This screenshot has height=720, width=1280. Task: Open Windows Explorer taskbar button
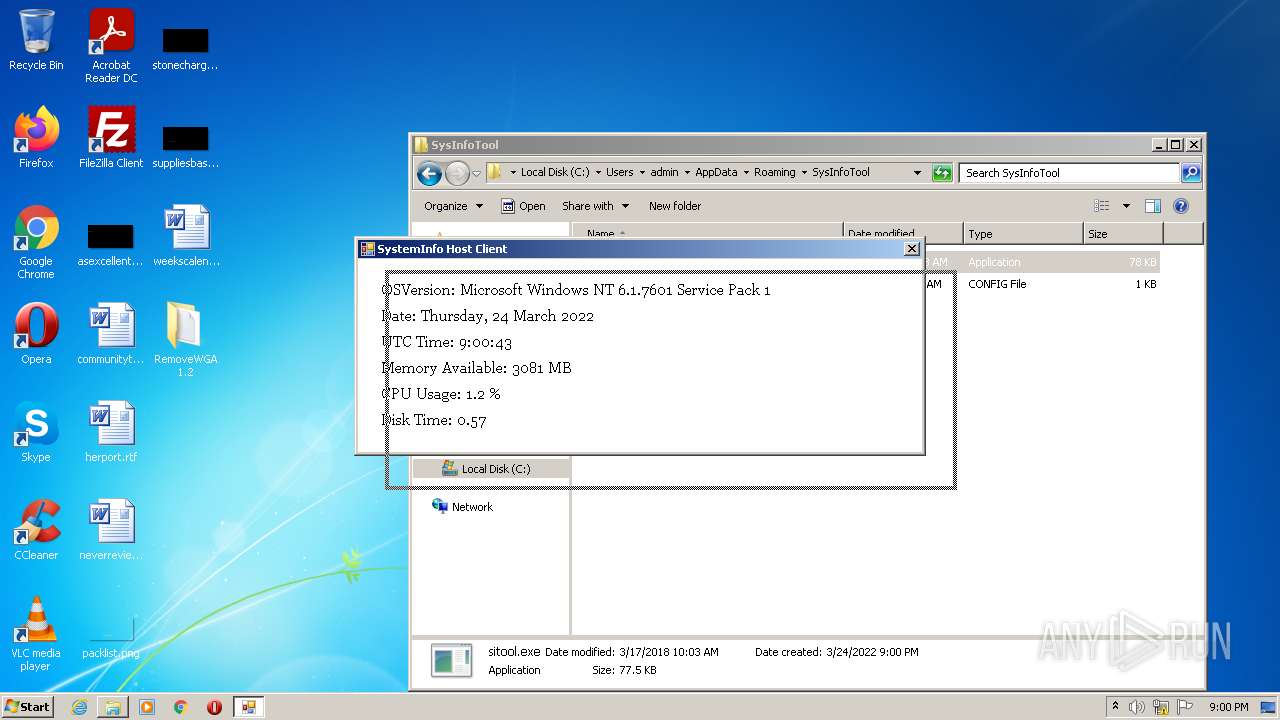(113, 707)
